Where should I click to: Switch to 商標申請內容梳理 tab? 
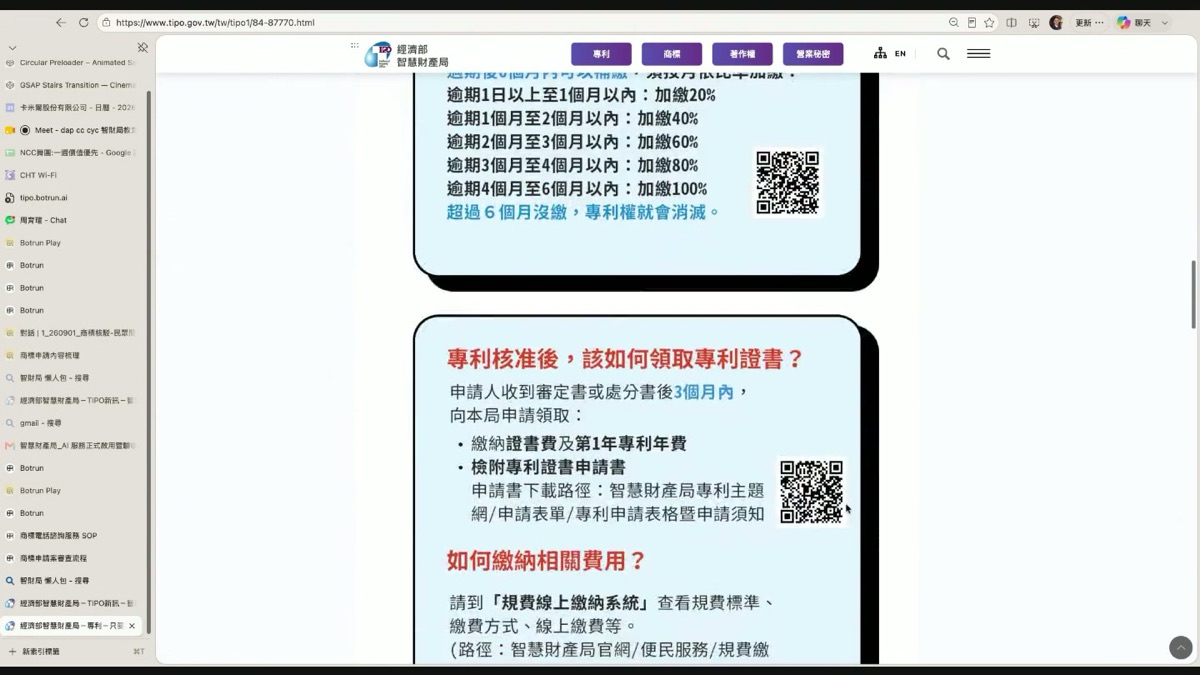tap(72, 355)
